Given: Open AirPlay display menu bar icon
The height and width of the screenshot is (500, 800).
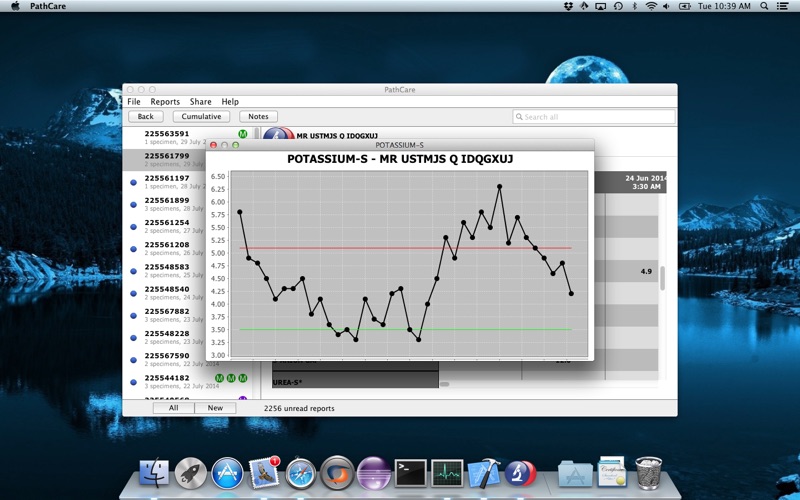Looking at the screenshot, I should [601, 6].
